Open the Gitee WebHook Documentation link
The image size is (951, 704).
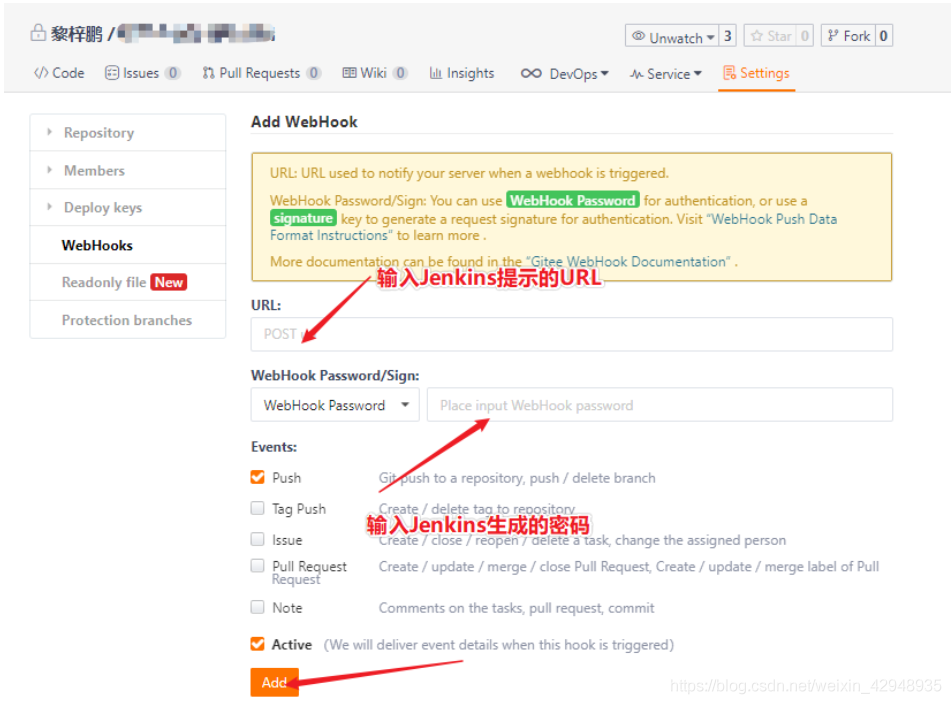pos(628,261)
